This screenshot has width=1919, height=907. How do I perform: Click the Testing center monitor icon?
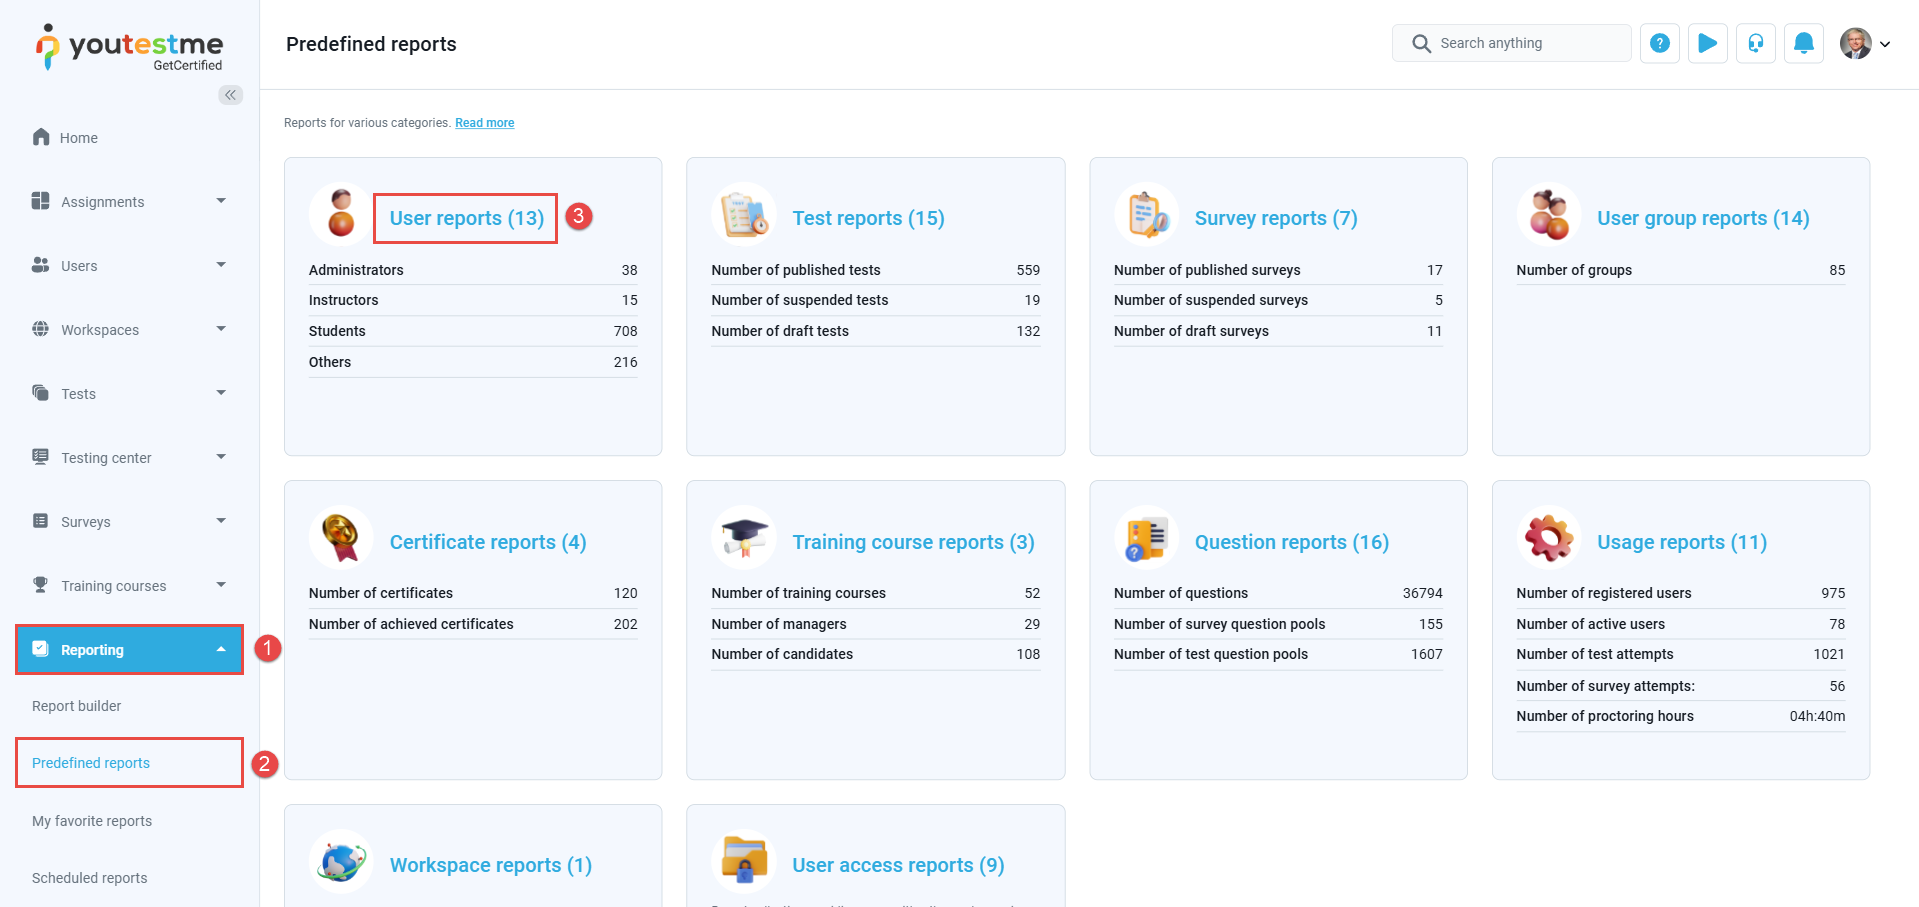[41, 457]
